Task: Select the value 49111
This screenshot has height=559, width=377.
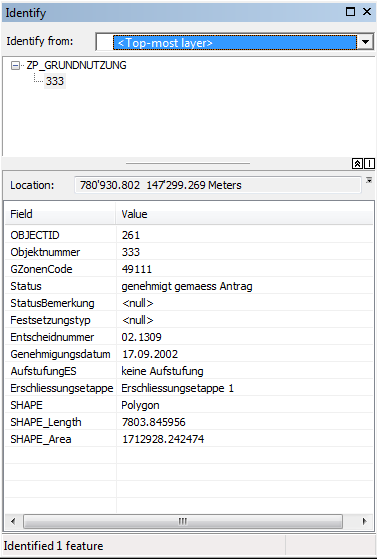Action: coord(137,269)
